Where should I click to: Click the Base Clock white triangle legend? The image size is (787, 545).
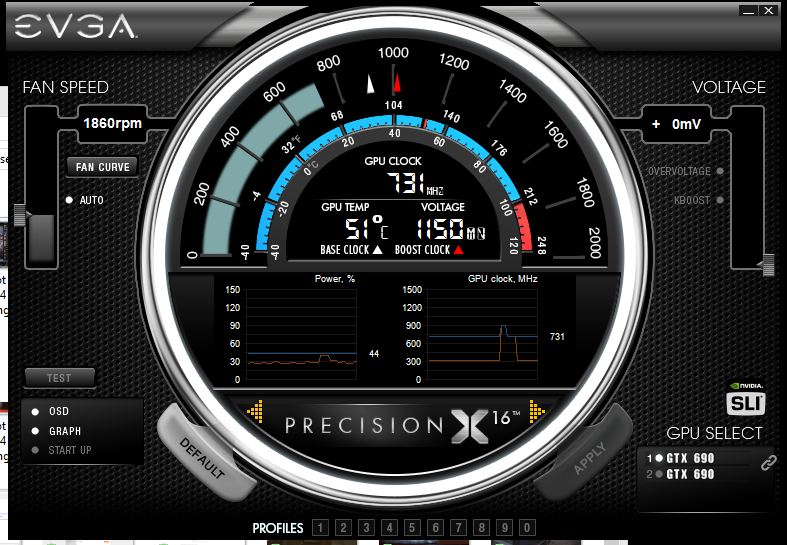(x=377, y=249)
